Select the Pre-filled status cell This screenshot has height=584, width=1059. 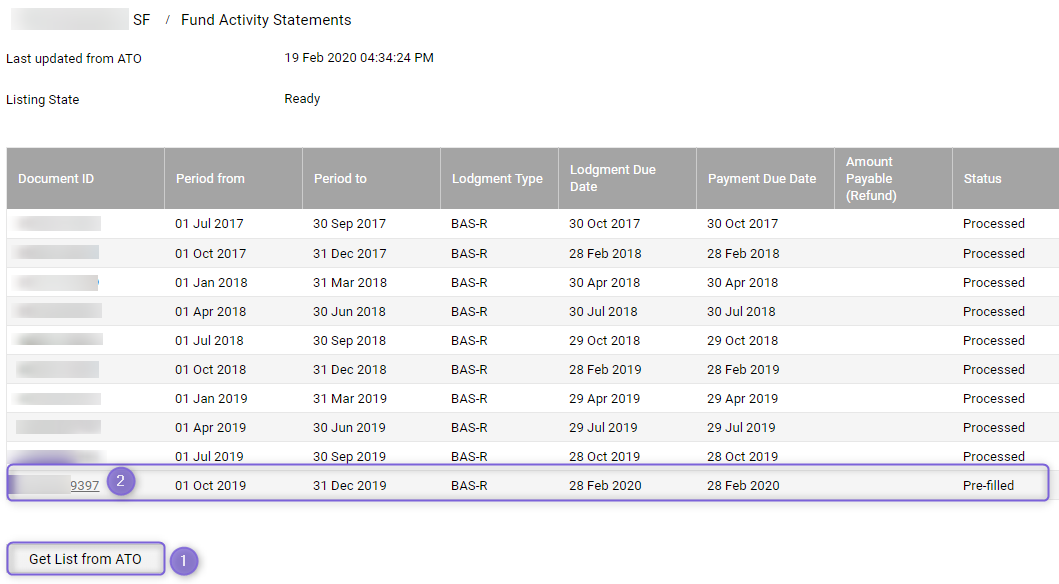pos(988,485)
